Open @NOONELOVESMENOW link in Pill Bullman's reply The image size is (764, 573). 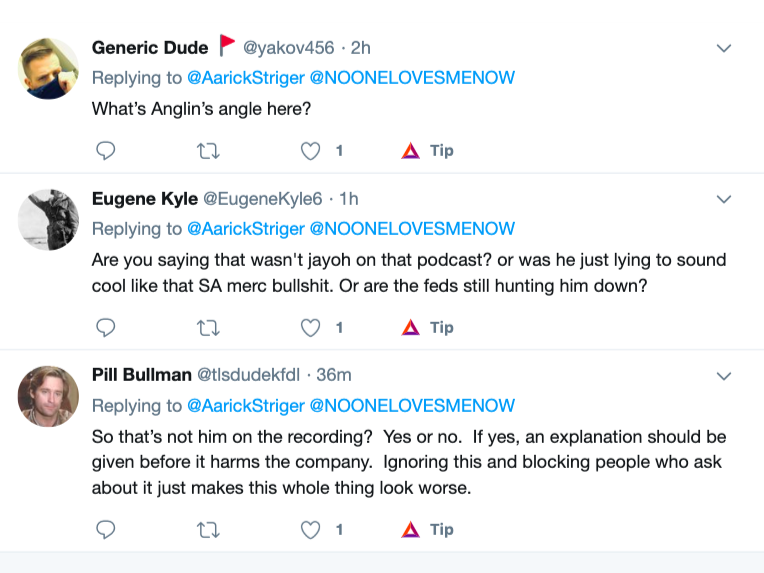tap(412, 406)
